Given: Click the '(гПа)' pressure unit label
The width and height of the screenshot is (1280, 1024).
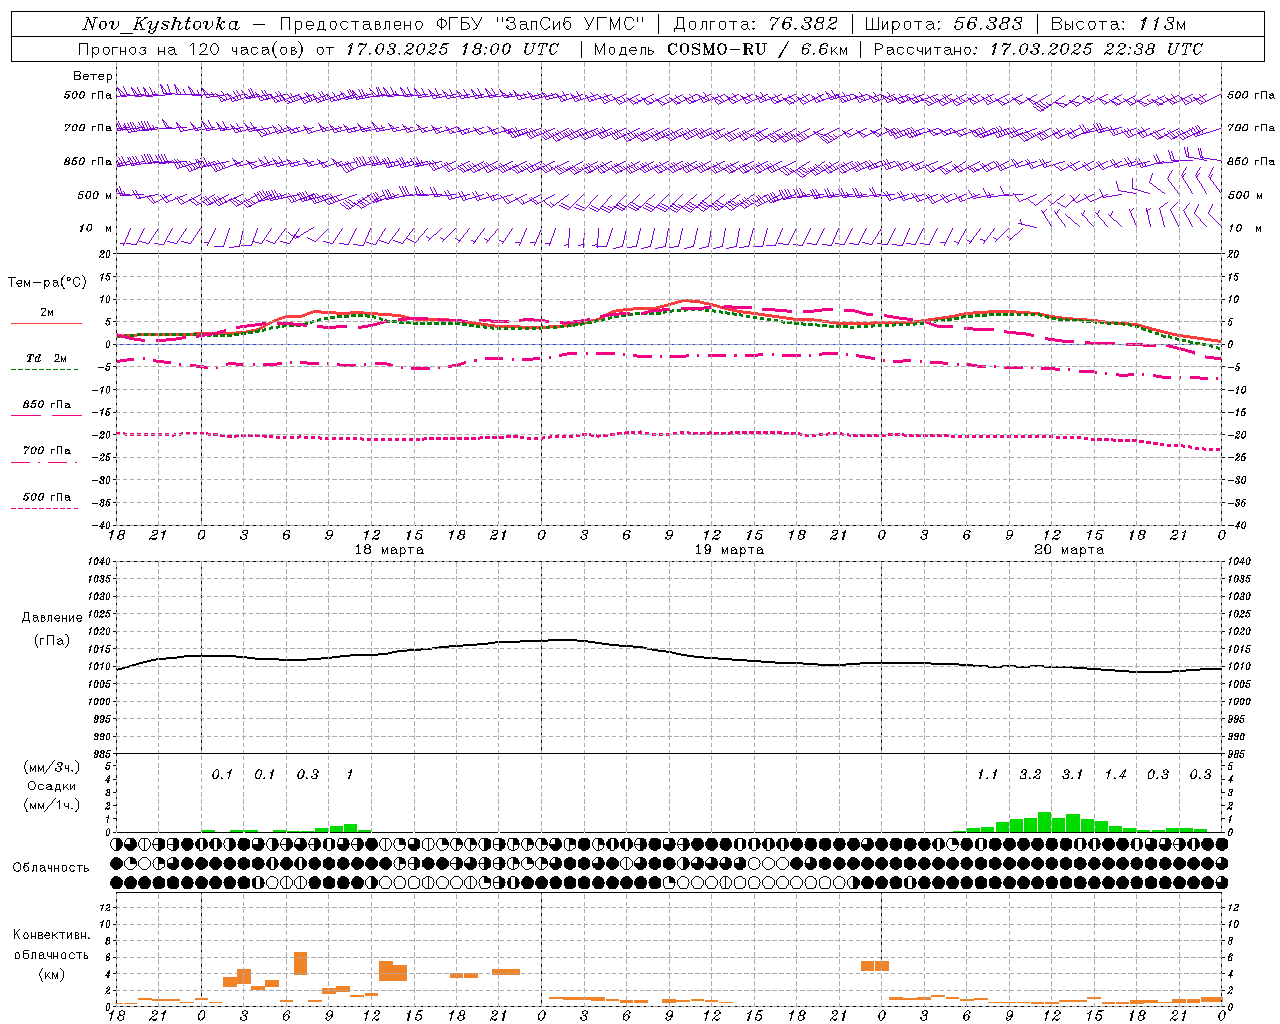Looking at the screenshot, I should [52, 641].
